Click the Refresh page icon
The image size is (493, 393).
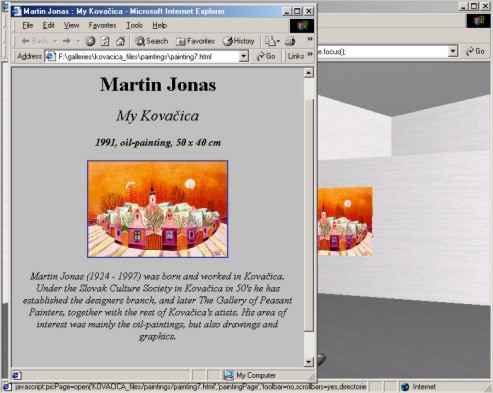click(x=105, y=41)
